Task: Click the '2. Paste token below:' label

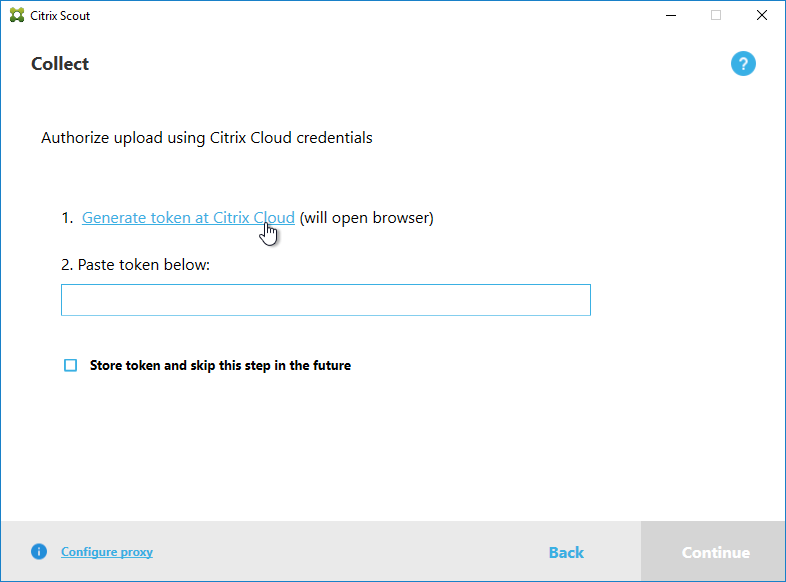Action: point(135,265)
